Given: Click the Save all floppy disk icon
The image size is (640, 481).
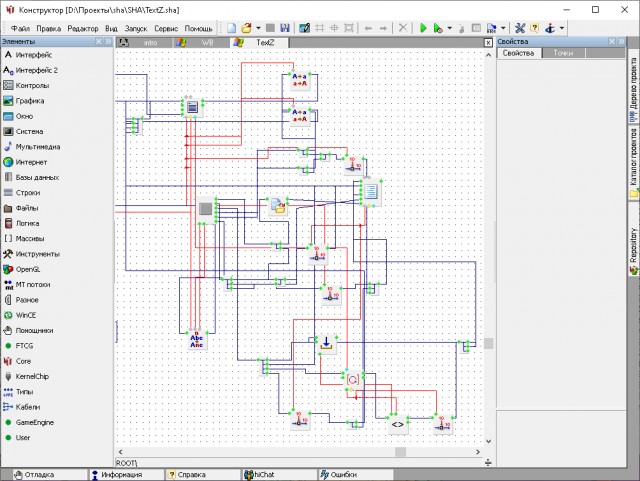Looking at the screenshot, I should (285, 28).
